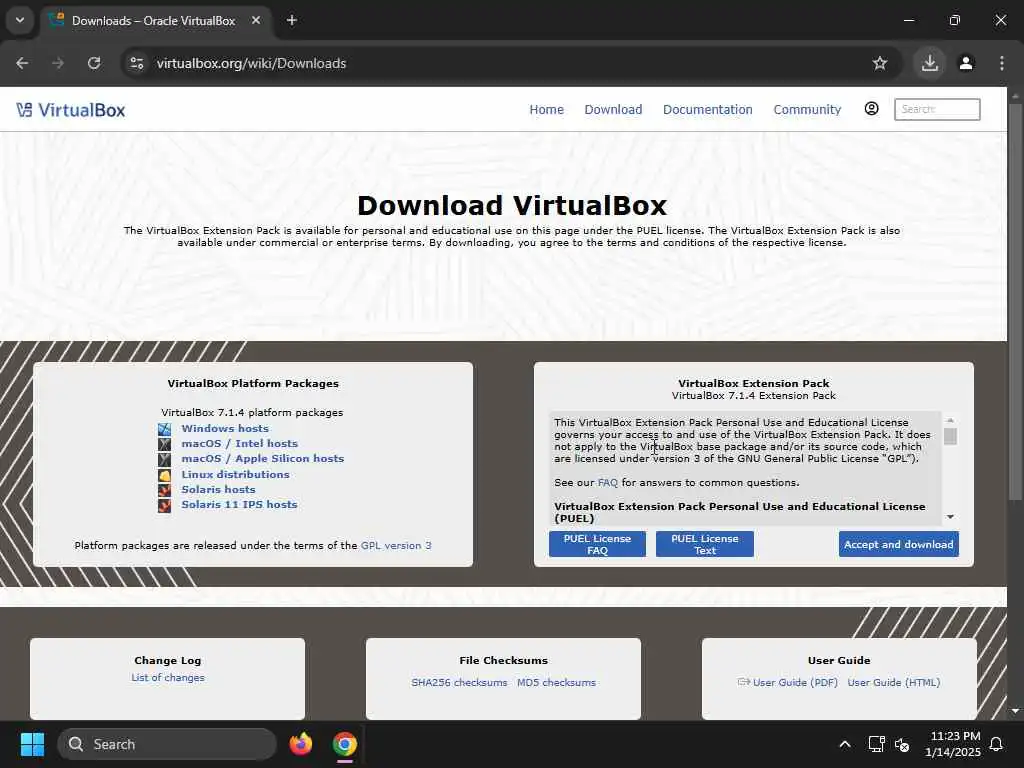Click the Solaris 11 IPS hosts icon
The height and width of the screenshot is (768, 1024).
(165, 505)
